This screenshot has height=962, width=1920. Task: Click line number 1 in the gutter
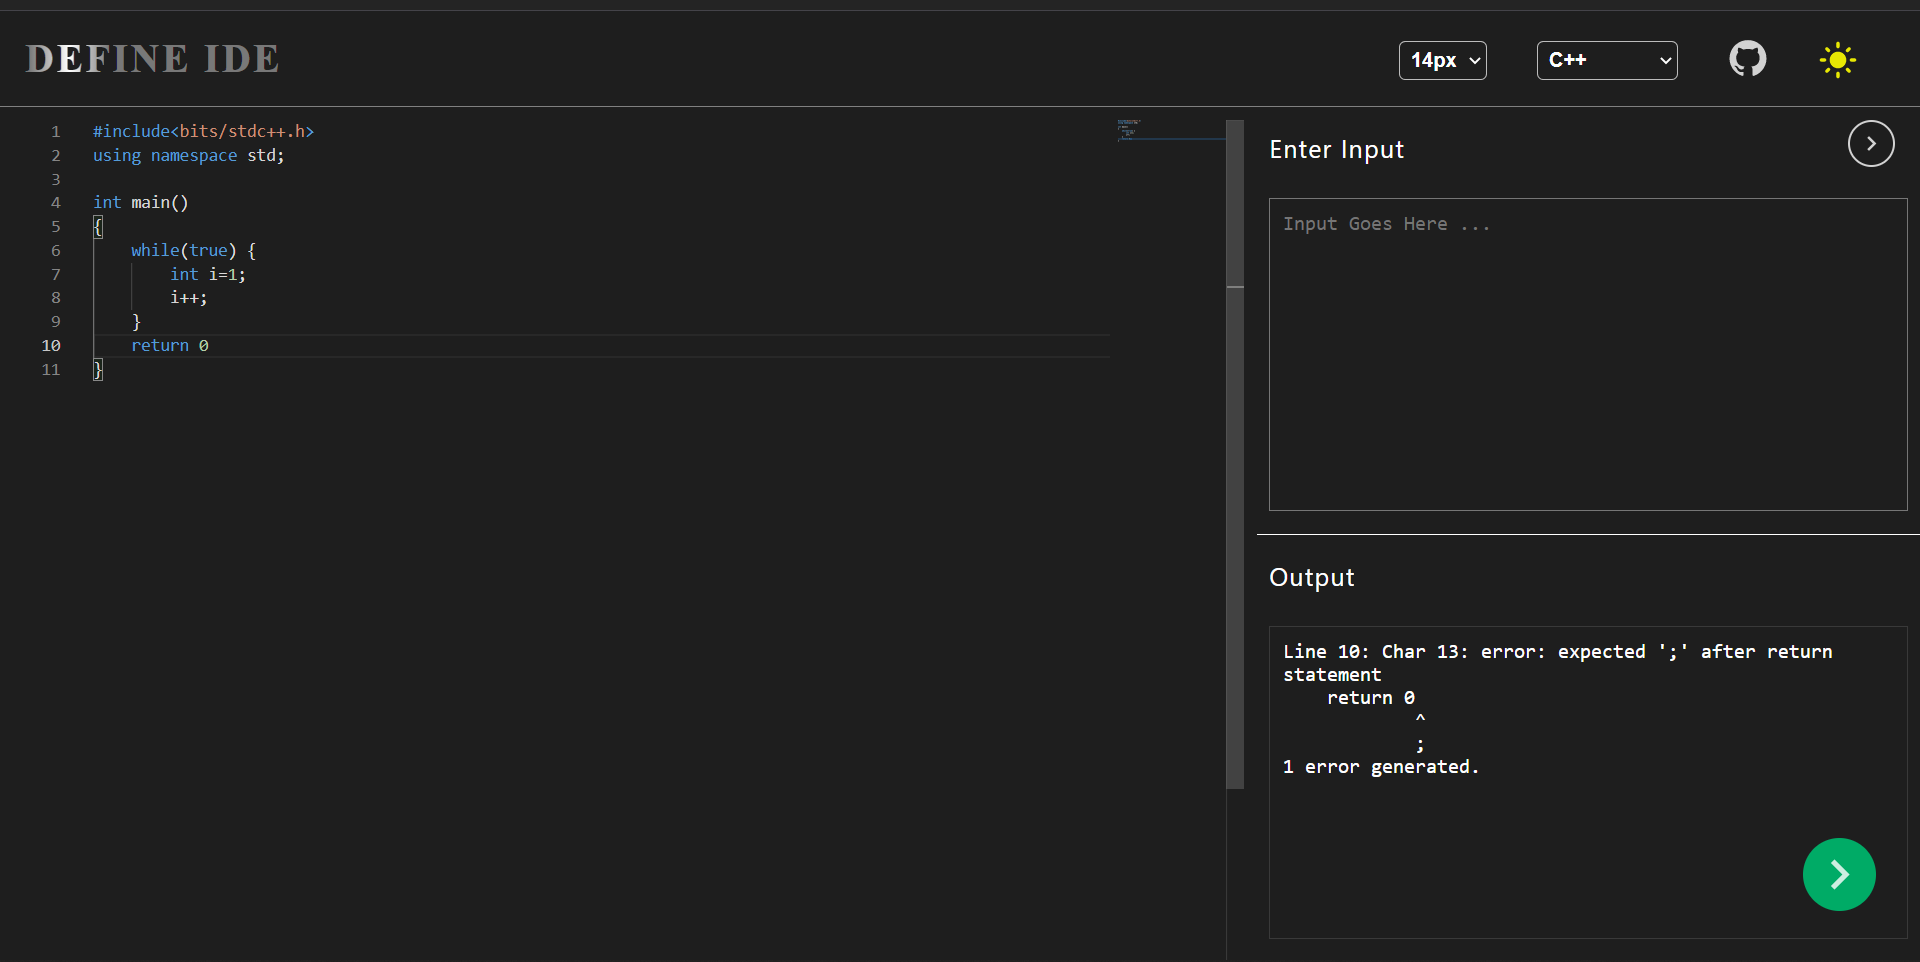coord(56,131)
